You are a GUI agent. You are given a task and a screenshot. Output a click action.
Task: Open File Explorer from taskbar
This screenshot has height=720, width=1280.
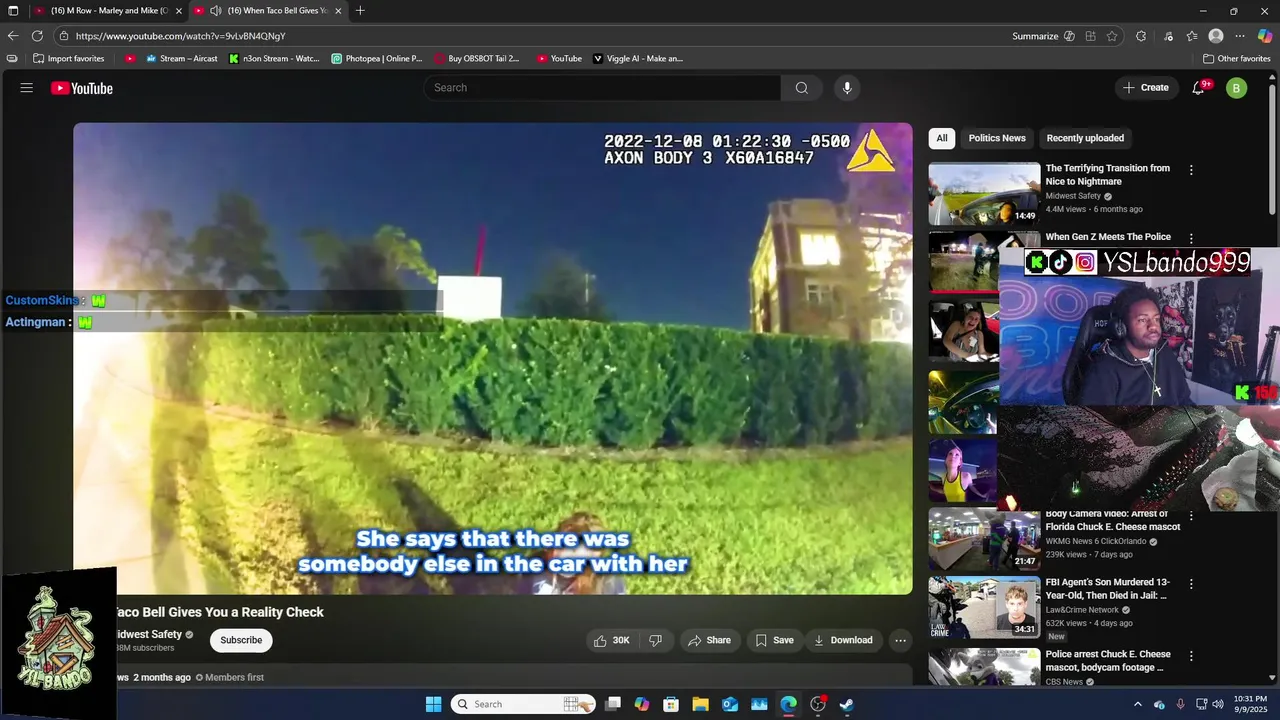coord(700,704)
